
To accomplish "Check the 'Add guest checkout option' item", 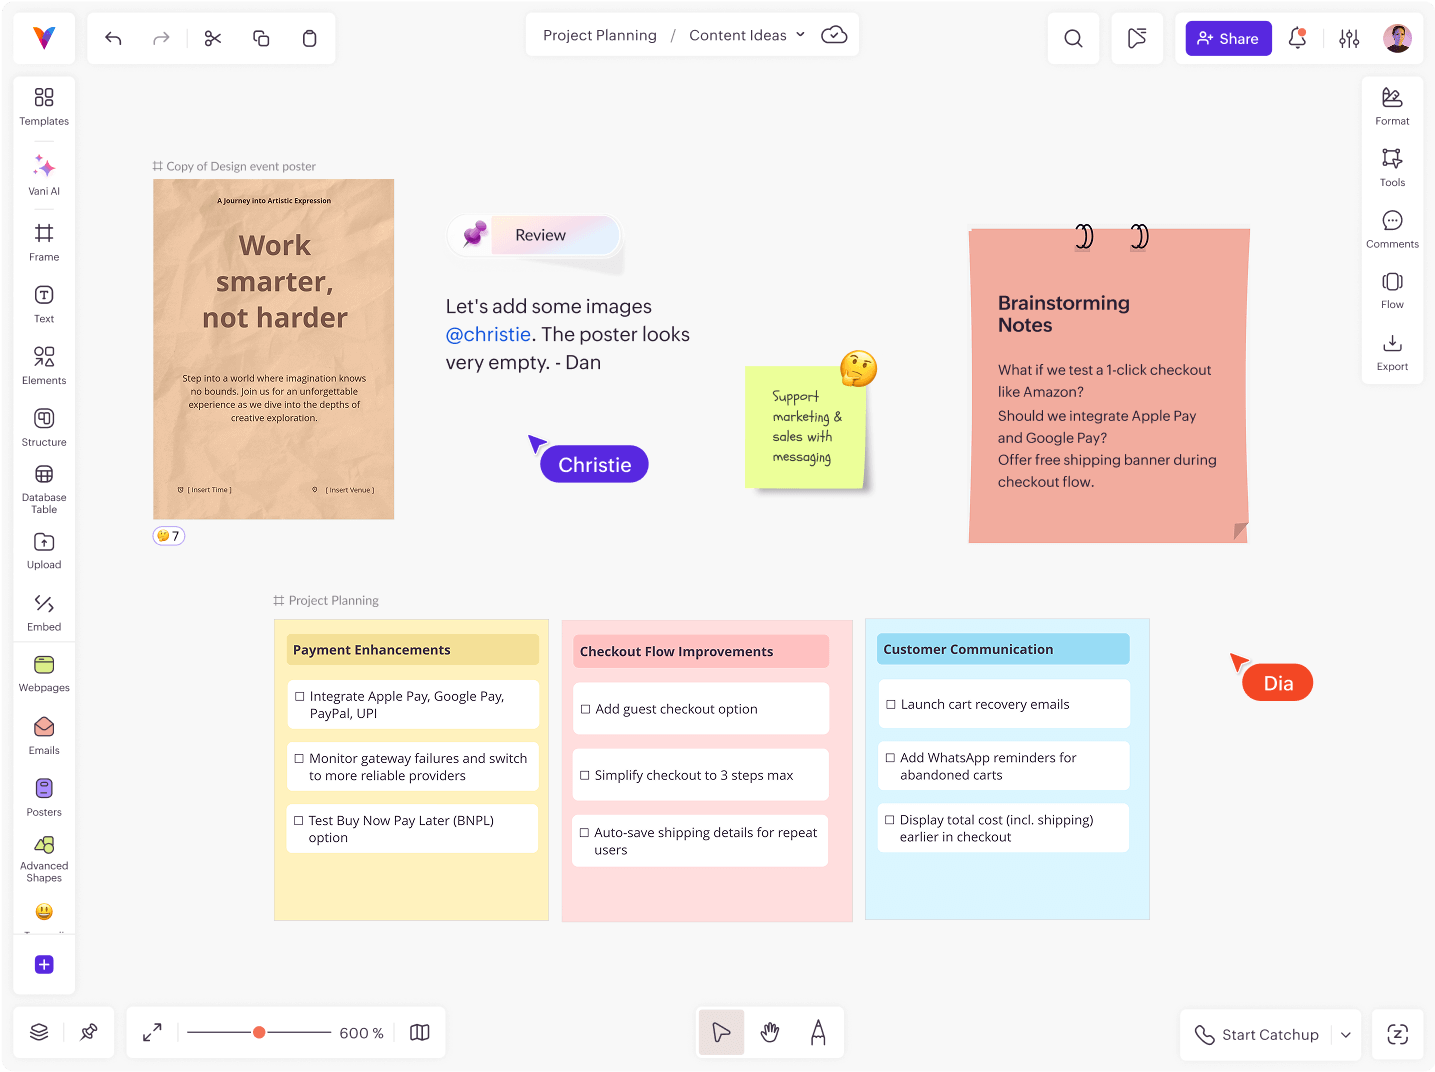I will 586,708.
